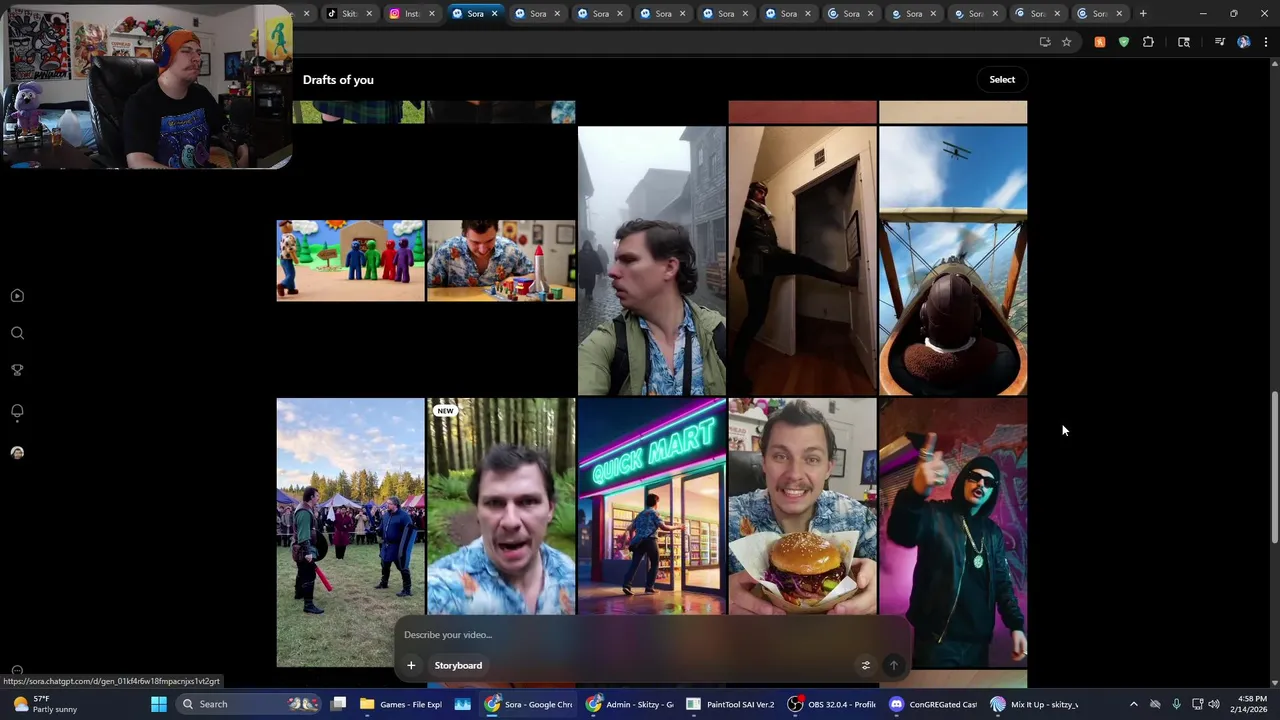
Task: Open the medieval fair sword fight draft
Action: (x=351, y=533)
